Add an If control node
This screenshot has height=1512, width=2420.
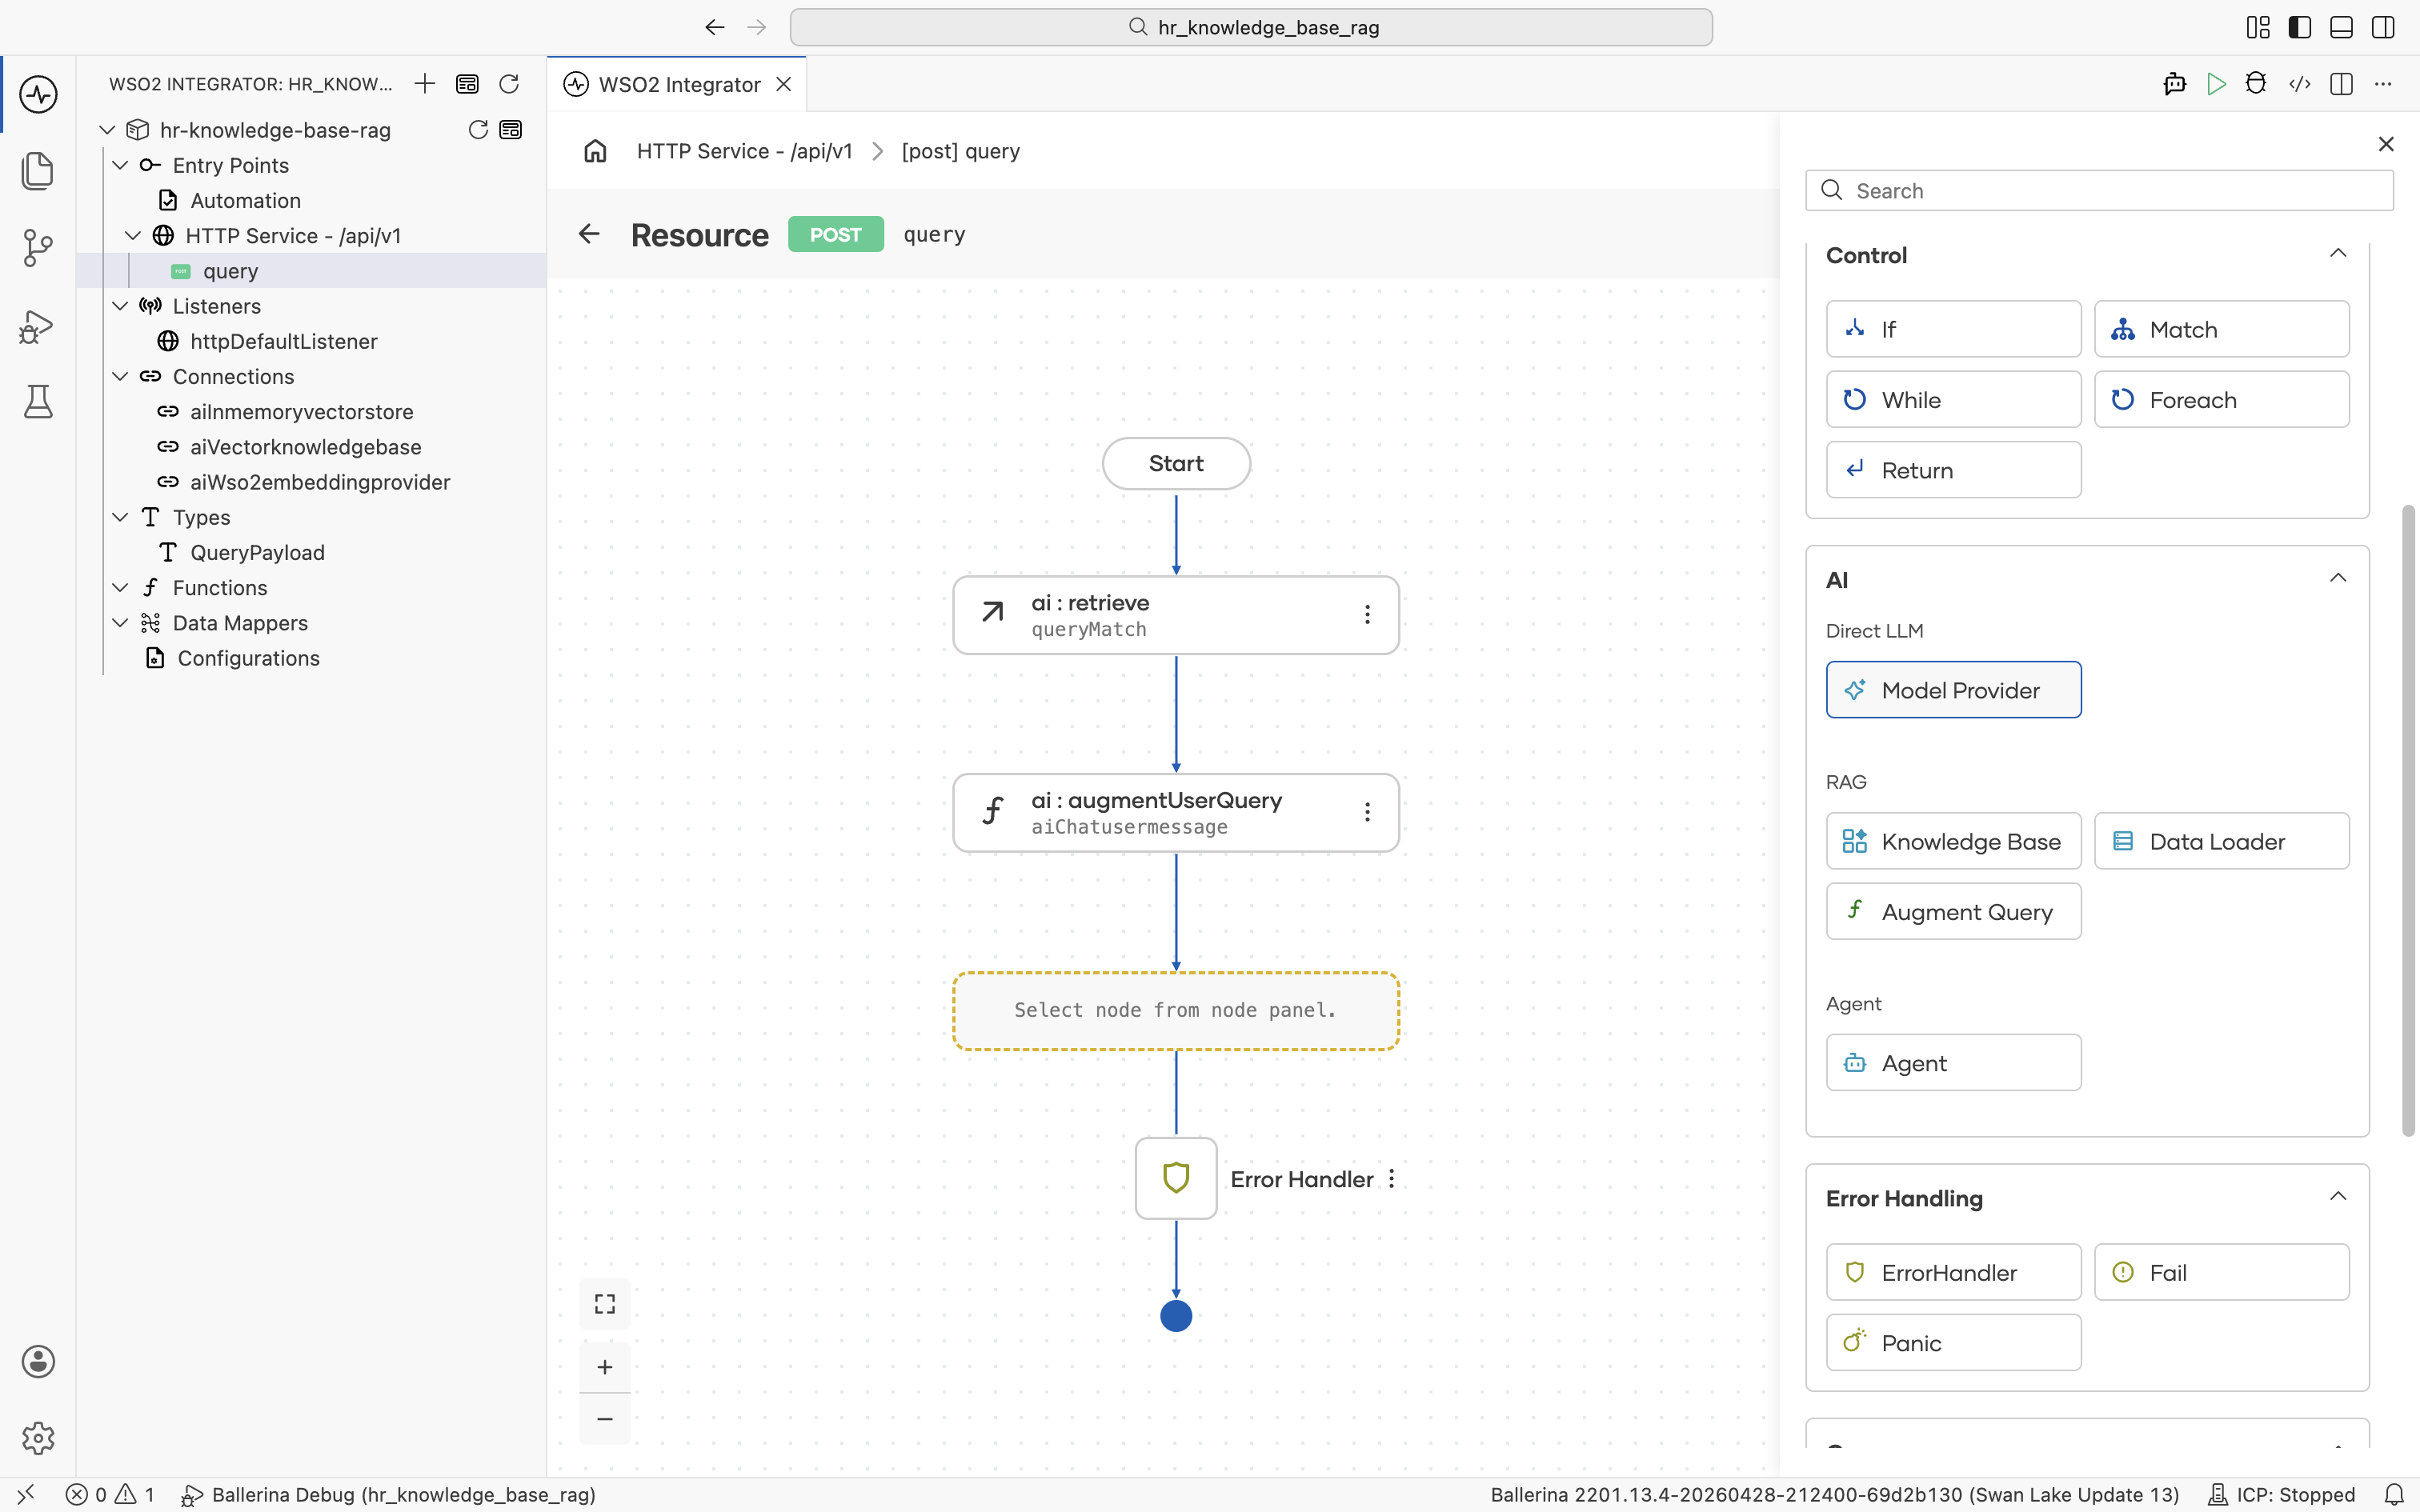pyautogui.click(x=1953, y=329)
